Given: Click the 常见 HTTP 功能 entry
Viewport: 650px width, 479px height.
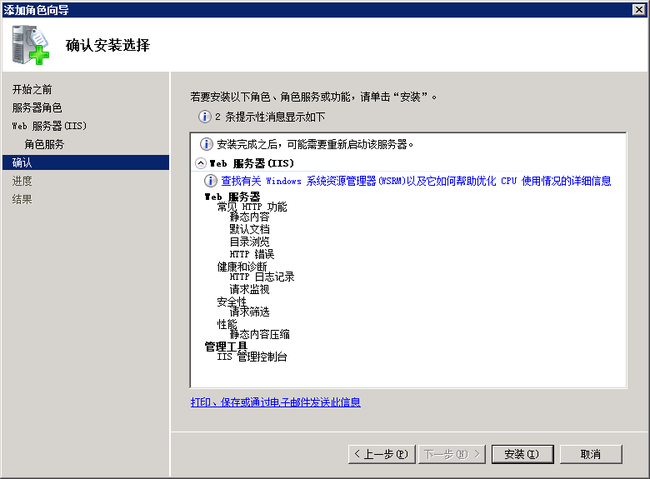Looking at the screenshot, I should [x=252, y=207].
